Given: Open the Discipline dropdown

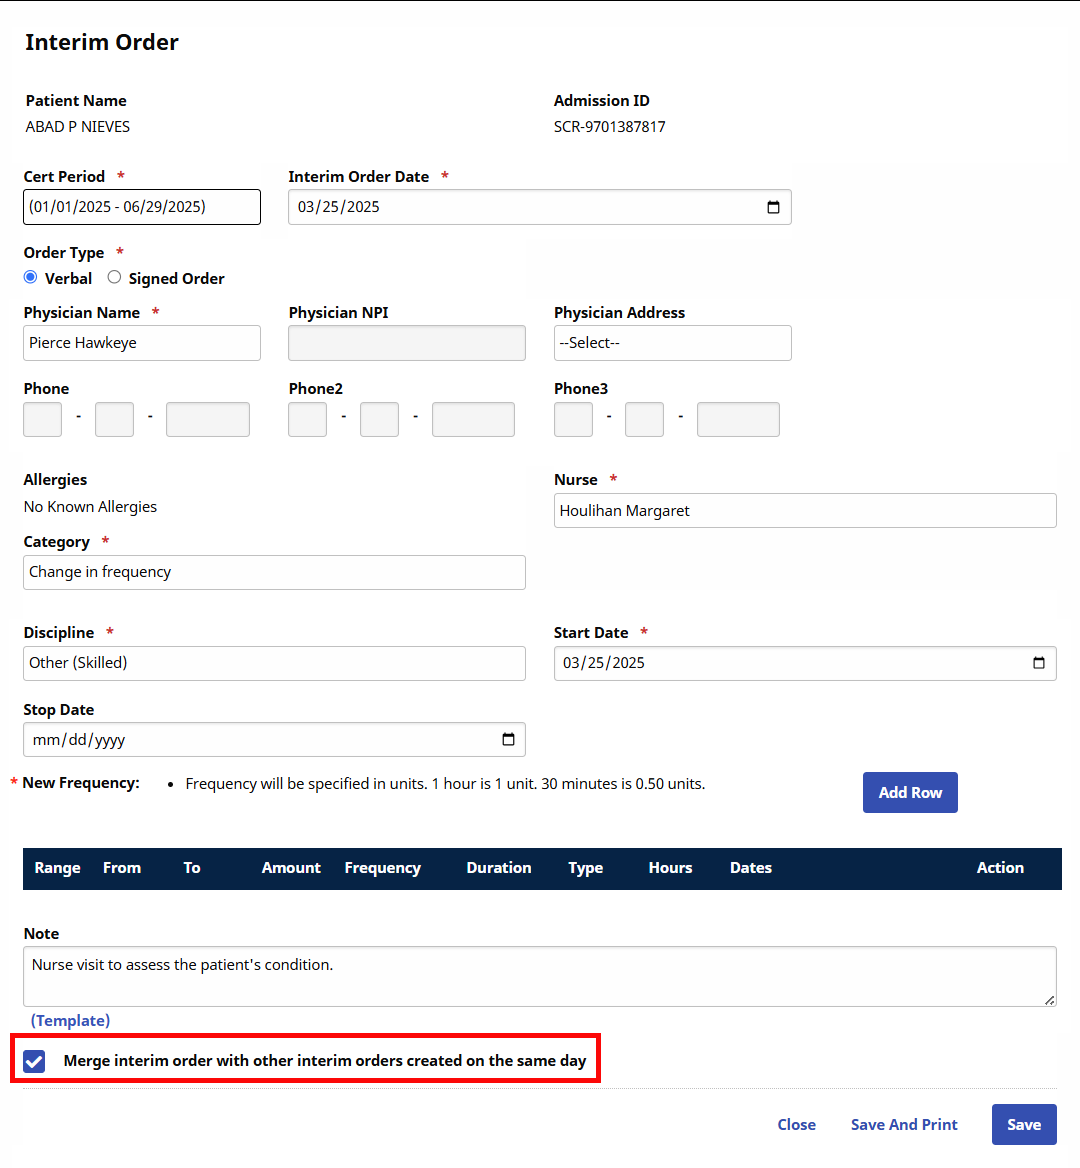Looking at the screenshot, I should click(274, 663).
